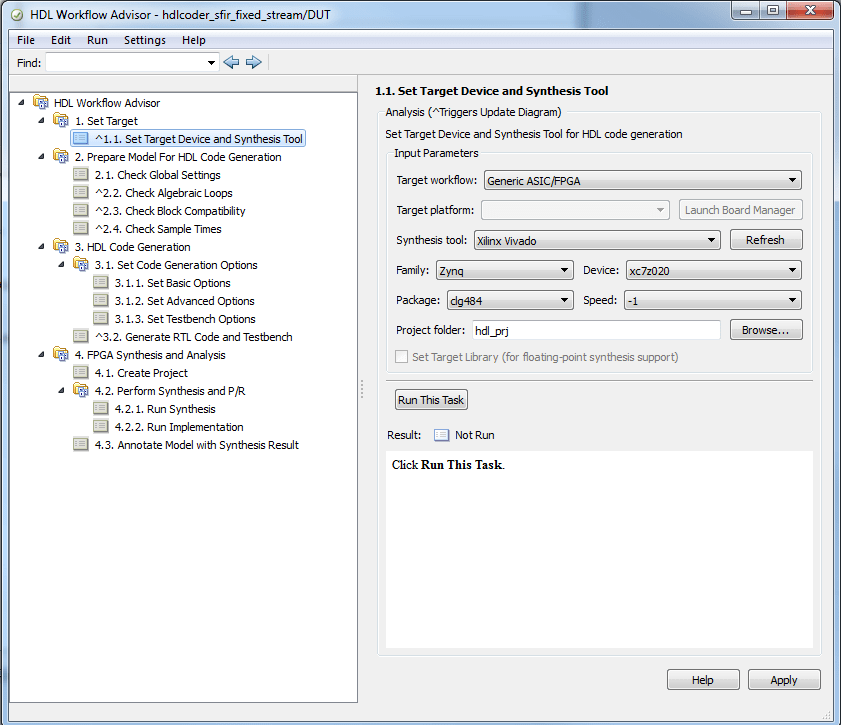Open the disabled Target platform dropdown
The width and height of the screenshot is (849, 725).
576,210
